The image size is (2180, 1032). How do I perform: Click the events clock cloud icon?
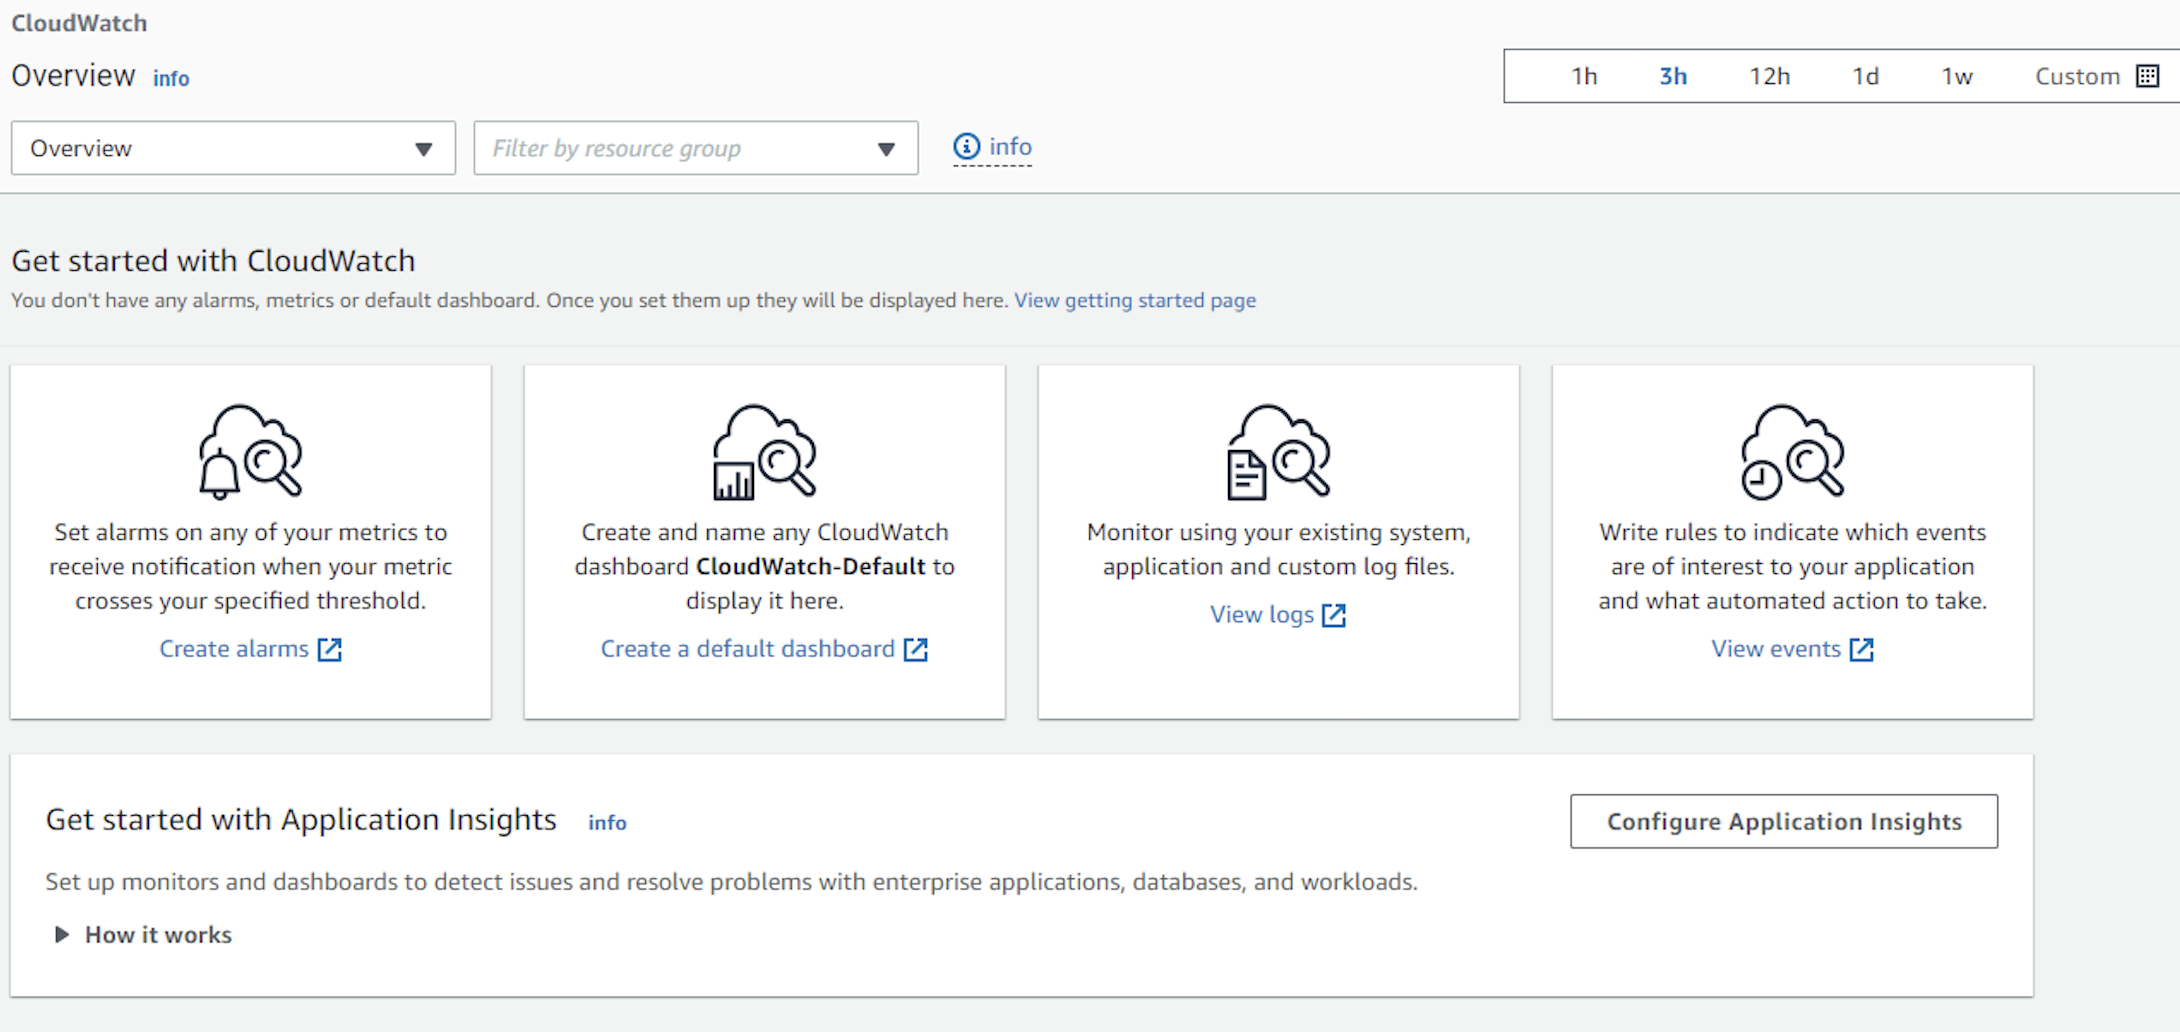tap(1792, 451)
